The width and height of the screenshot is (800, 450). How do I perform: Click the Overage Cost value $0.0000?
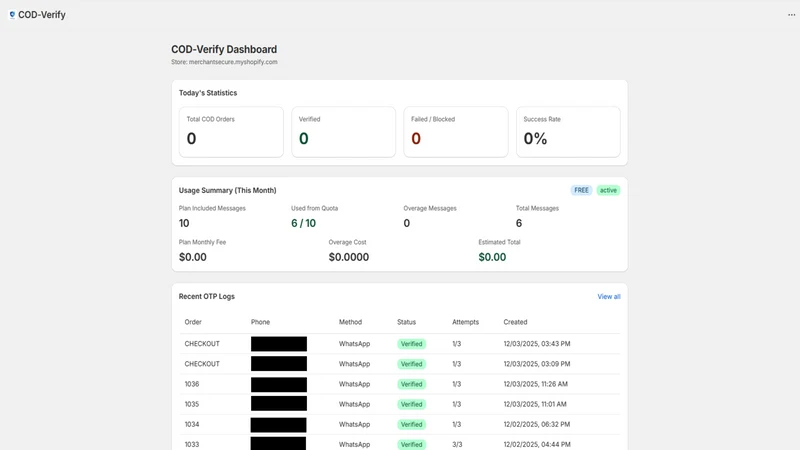click(x=349, y=257)
